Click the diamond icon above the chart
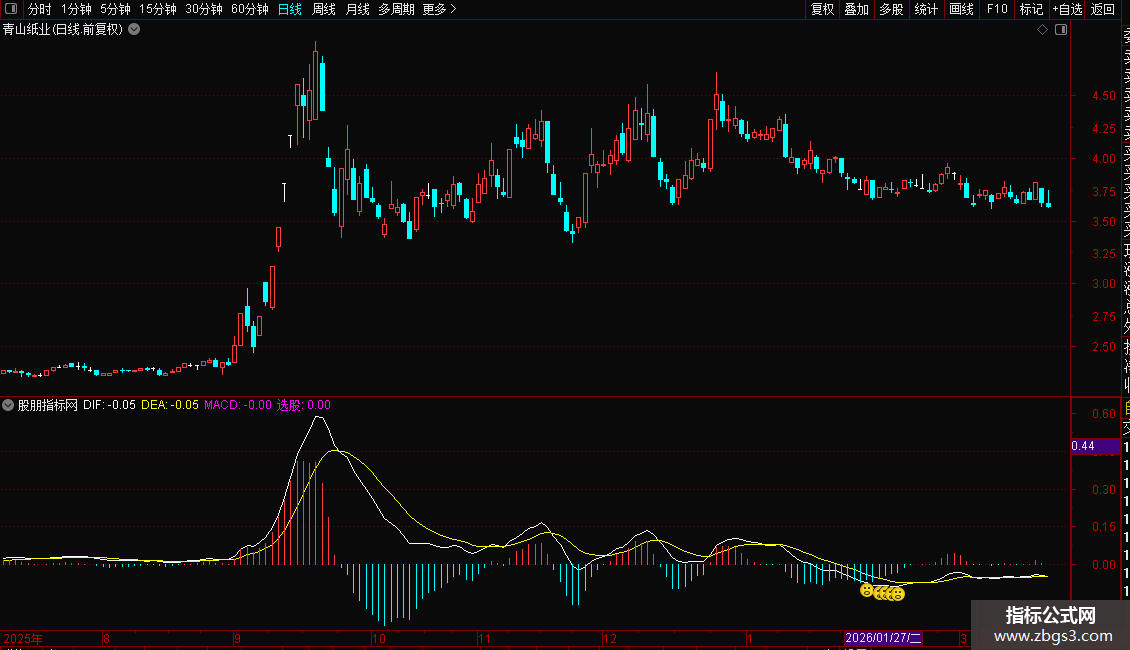1130x650 pixels. pos(1042,30)
